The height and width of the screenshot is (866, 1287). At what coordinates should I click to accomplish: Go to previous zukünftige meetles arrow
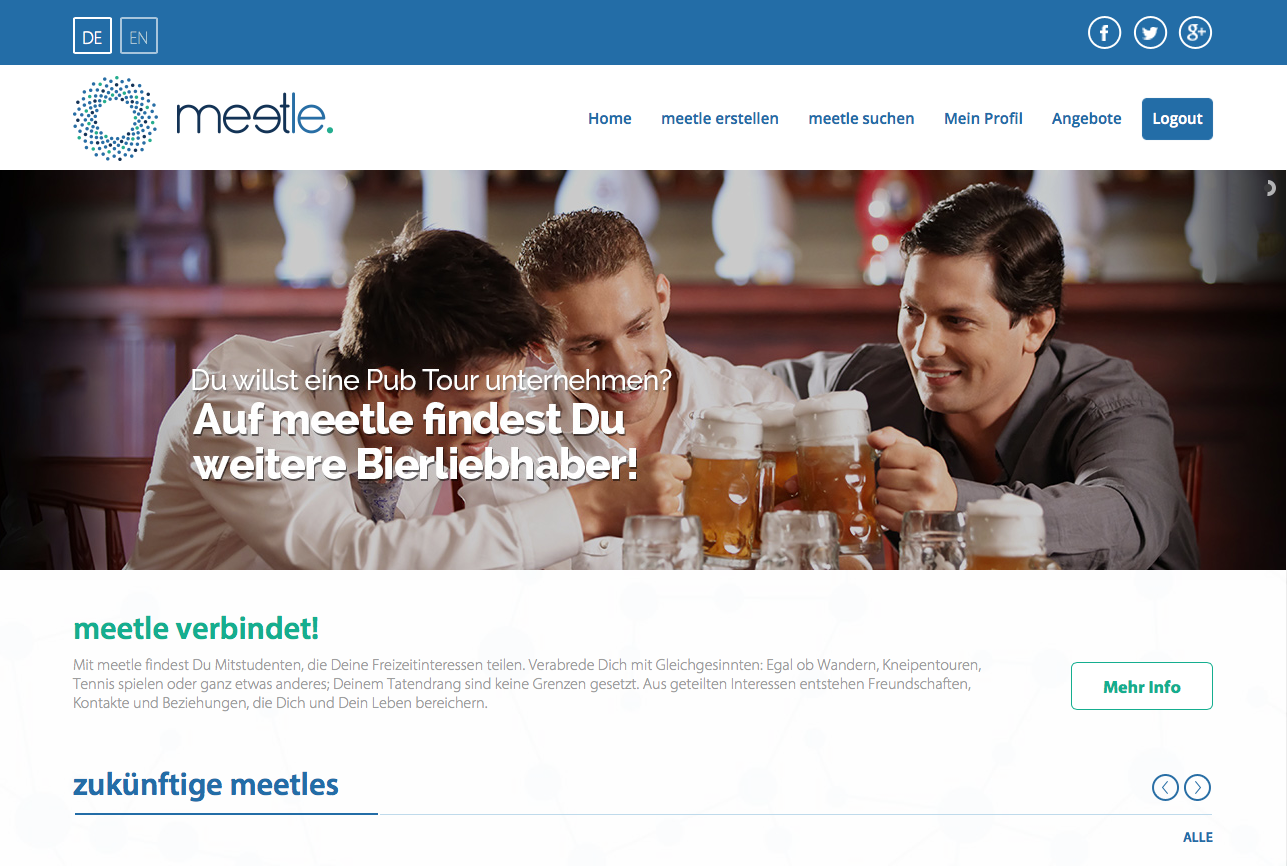[1165, 788]
